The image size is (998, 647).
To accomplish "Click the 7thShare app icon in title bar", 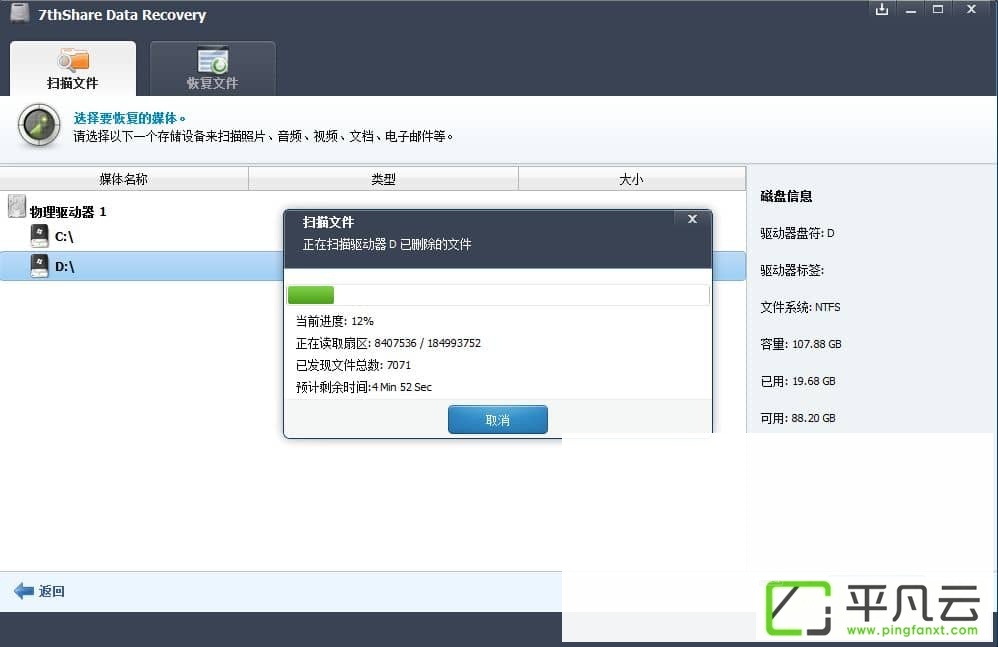I will 20,13.
